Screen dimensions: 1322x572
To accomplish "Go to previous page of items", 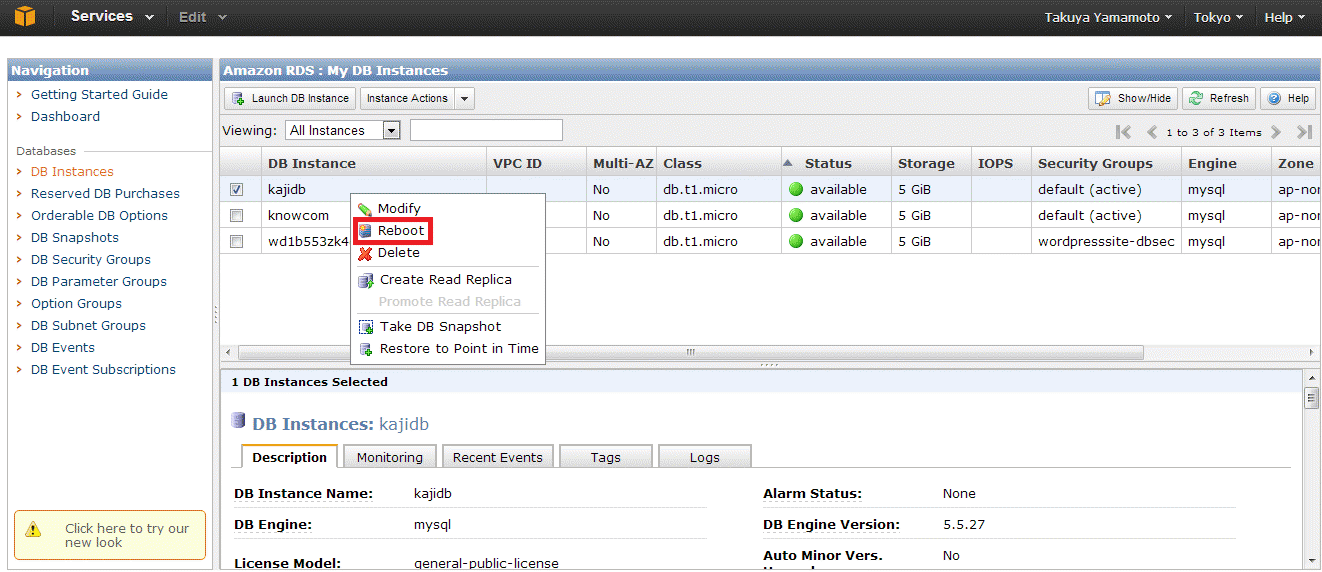I will coord(1152,132).
